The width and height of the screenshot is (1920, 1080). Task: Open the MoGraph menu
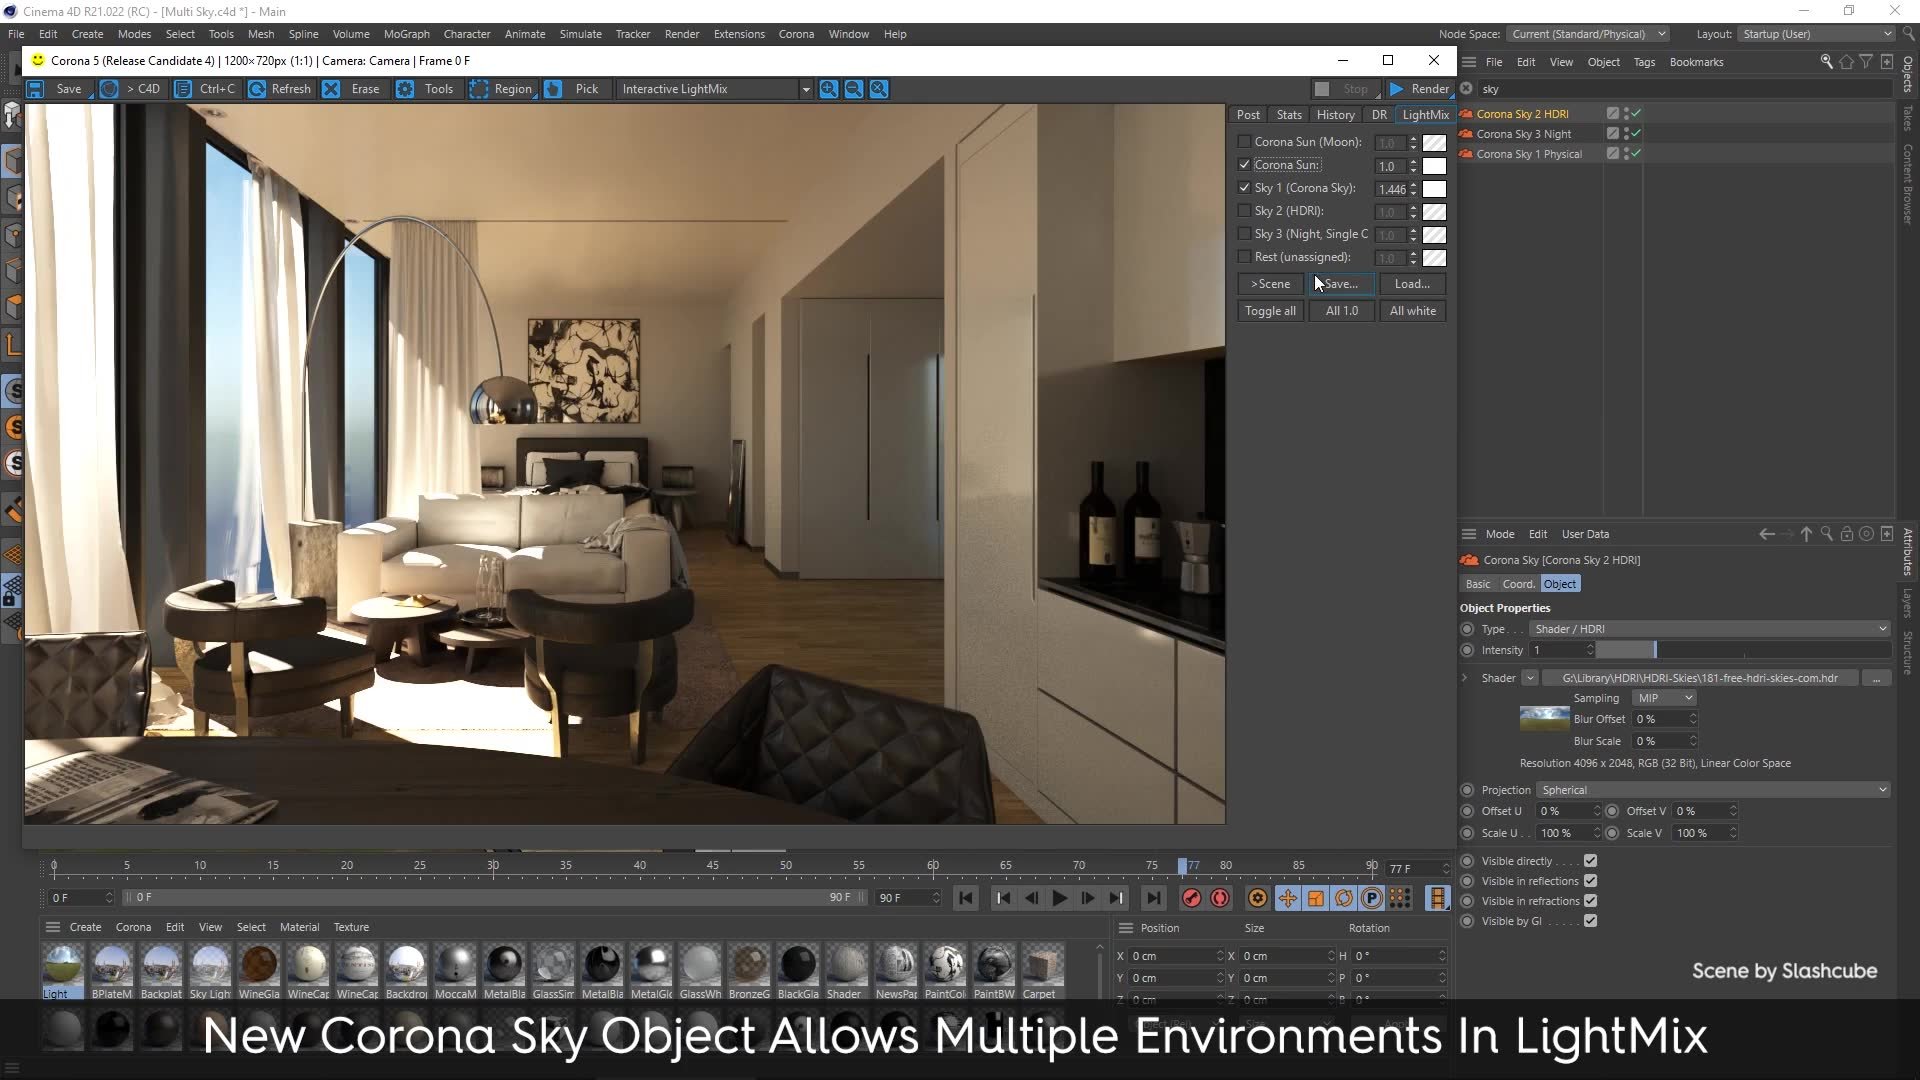click(x=406, y=34)
